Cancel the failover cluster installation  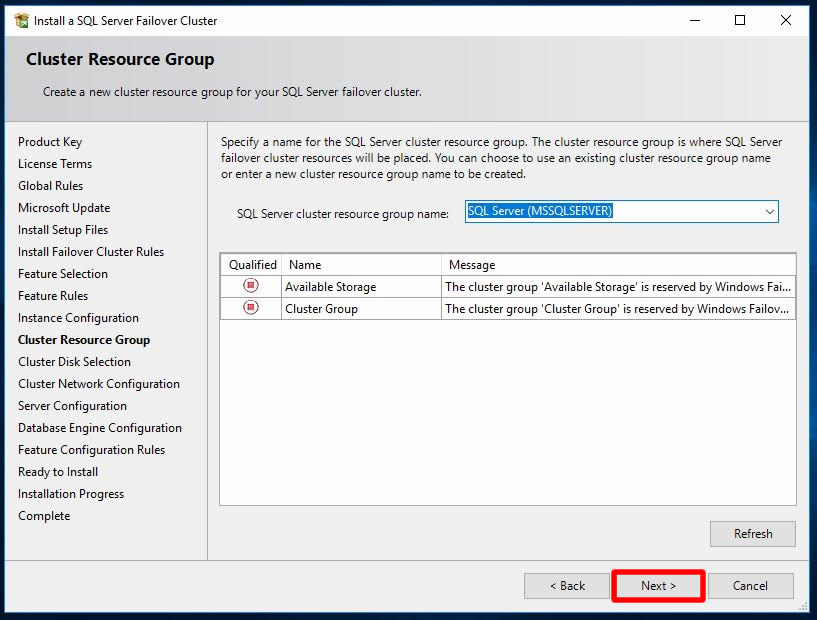[750, 586]
